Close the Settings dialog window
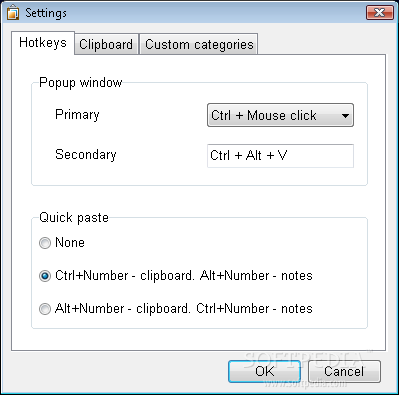The width and height of the screenshot is (399, 395). coord(379,13)
